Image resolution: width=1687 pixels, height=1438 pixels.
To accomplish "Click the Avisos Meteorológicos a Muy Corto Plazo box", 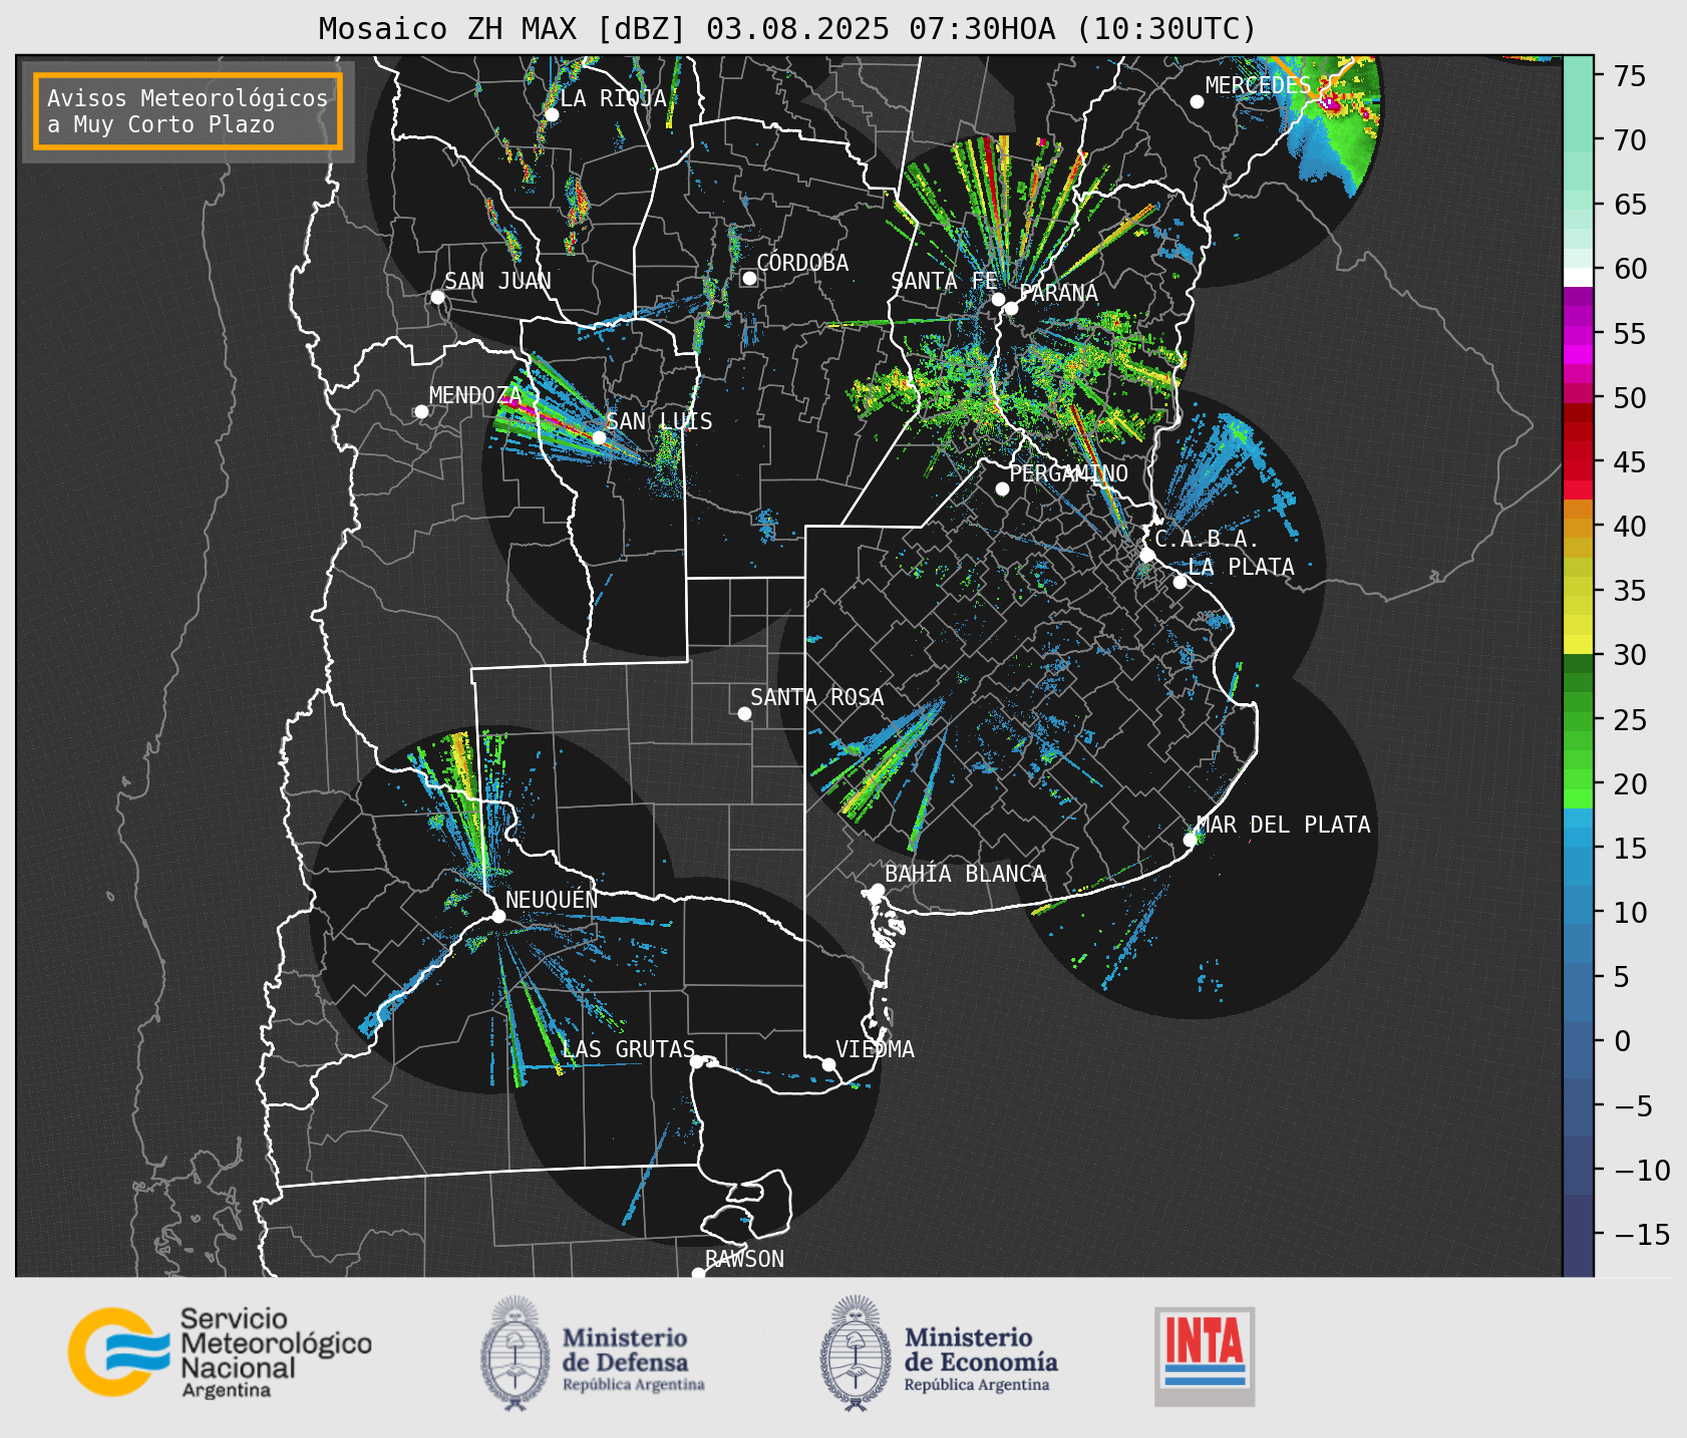I will 188,111.
